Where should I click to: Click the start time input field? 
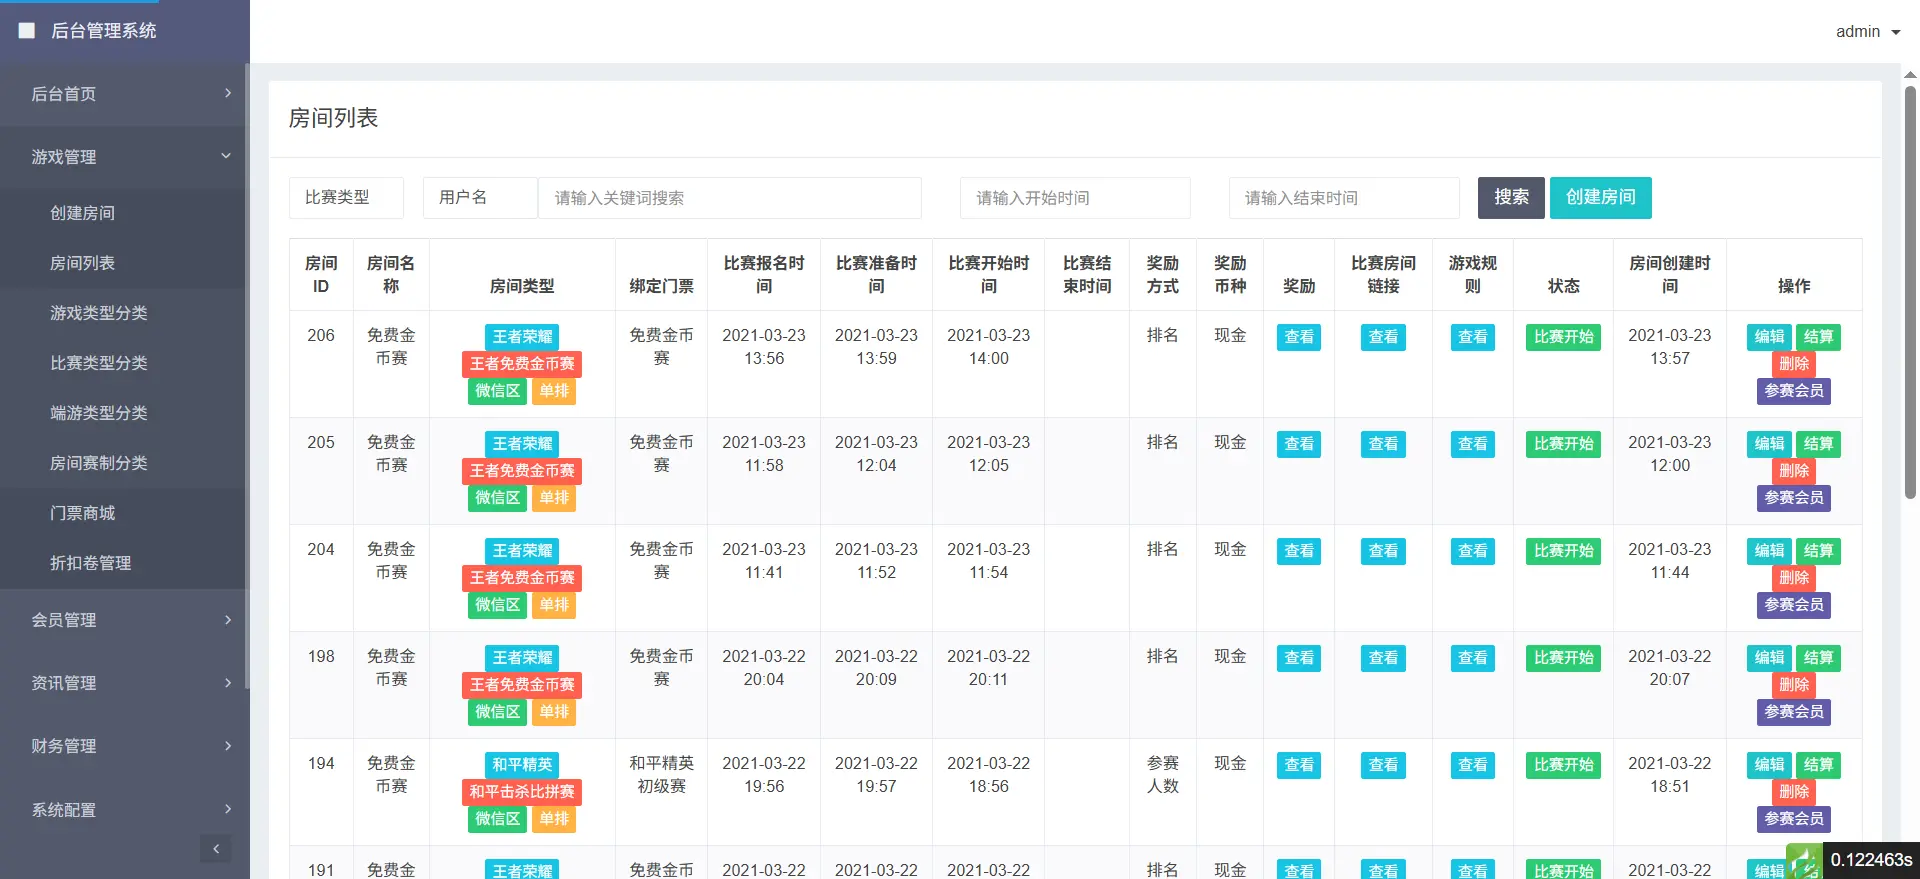tap(1075, 198)
